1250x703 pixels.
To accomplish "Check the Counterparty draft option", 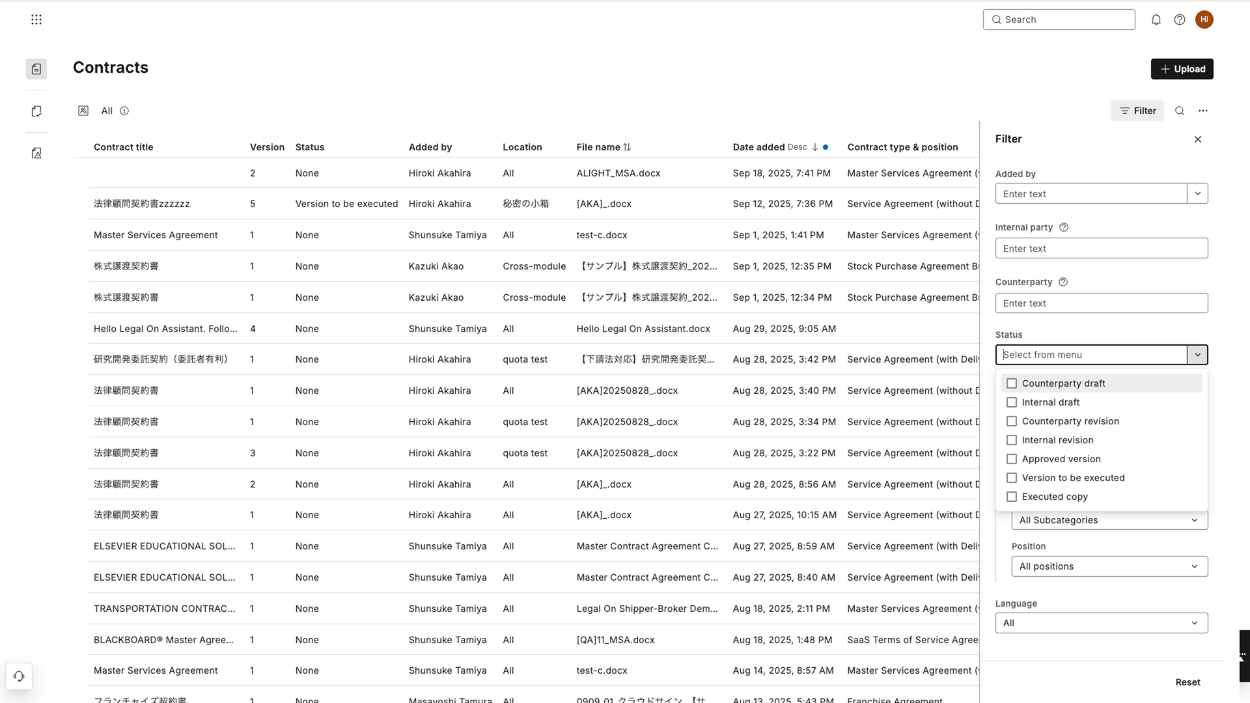I will coord(1012,383).
